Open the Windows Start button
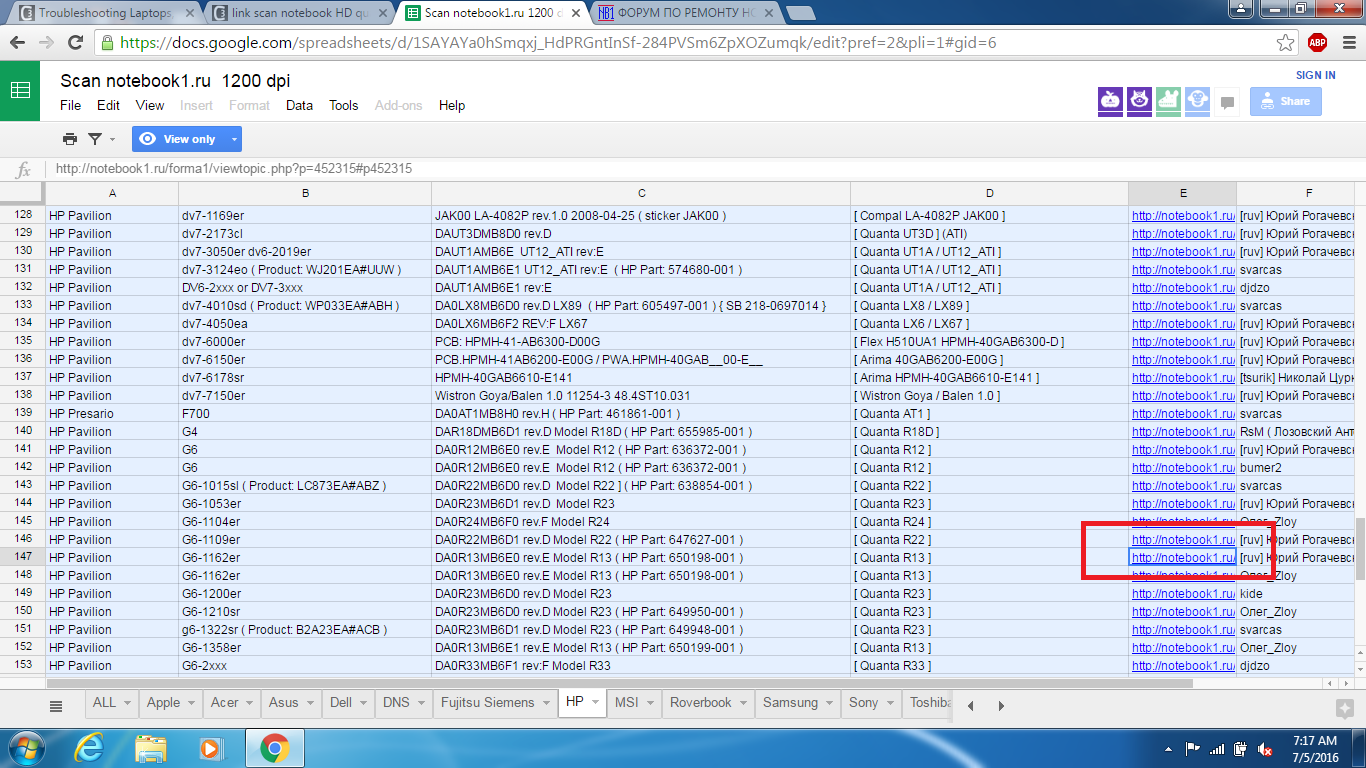 24,748
